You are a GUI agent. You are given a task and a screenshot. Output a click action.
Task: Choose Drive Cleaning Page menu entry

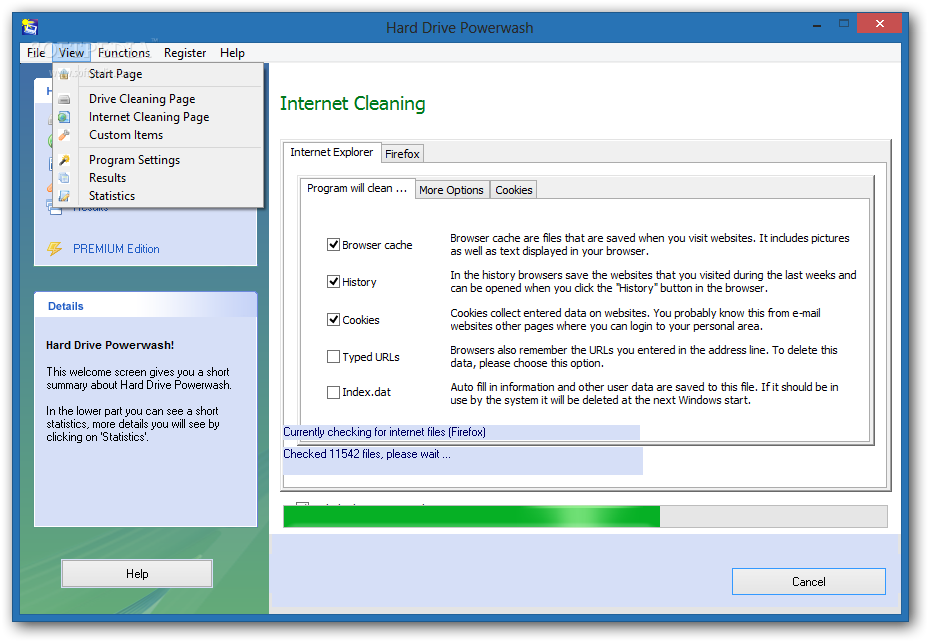click(x=158, y=99)
